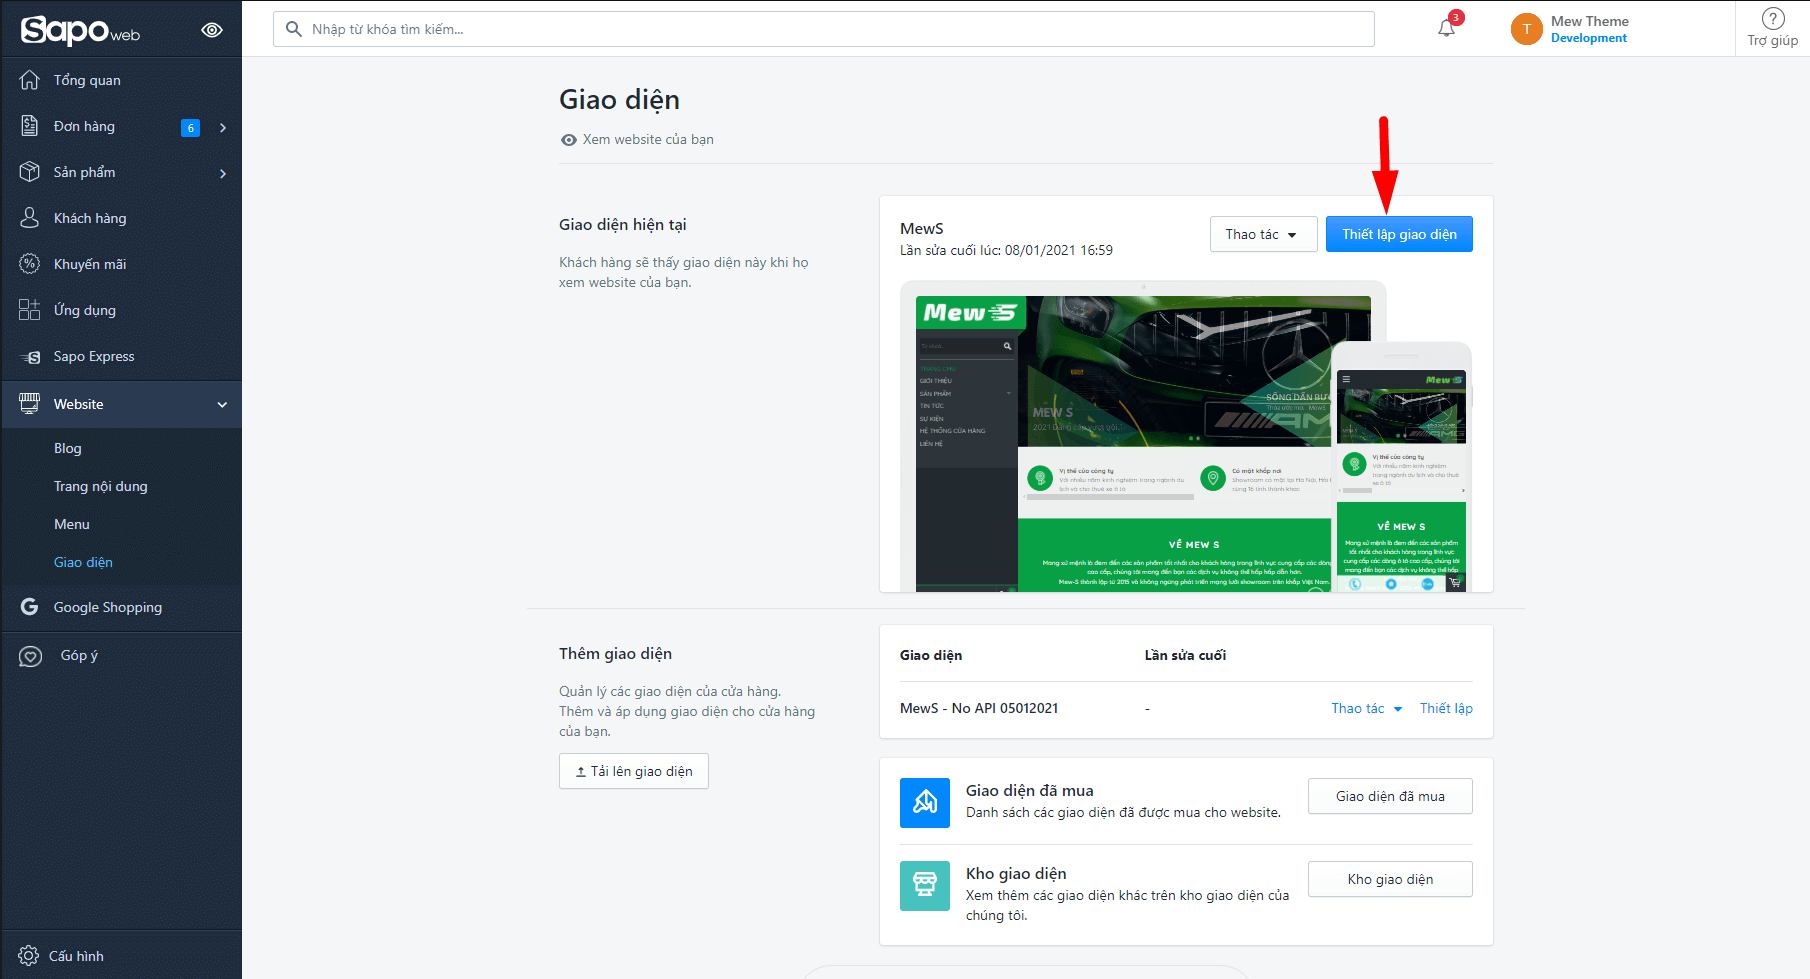Focus the keyword search field

824,29
